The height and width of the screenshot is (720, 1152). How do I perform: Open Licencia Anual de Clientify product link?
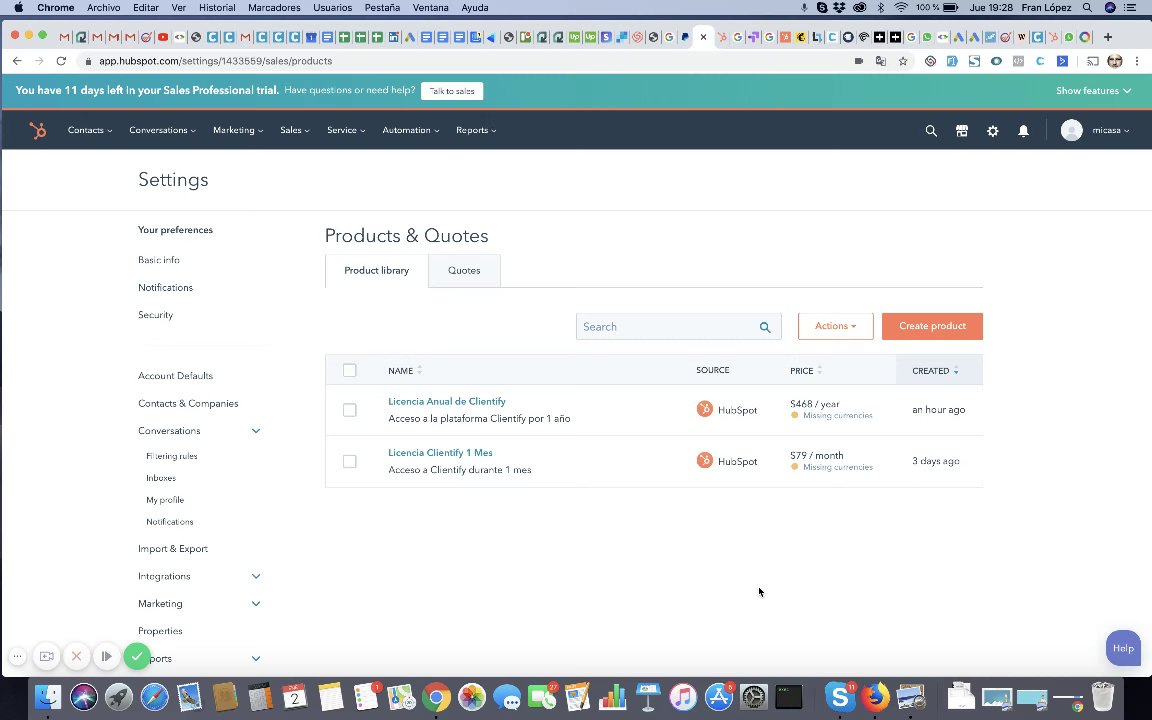coord(447,401)
